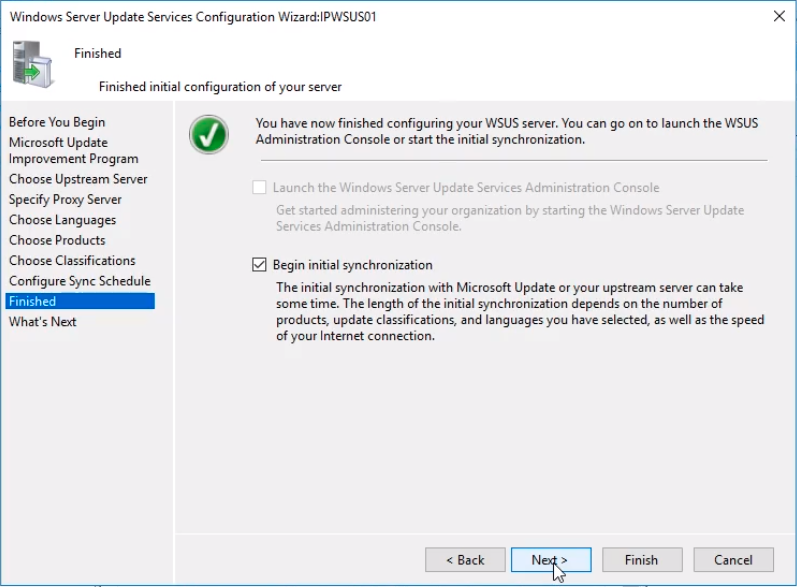Screen dimensions: 797x587
Task: Click the Back button
Action: tap(465, 560)
